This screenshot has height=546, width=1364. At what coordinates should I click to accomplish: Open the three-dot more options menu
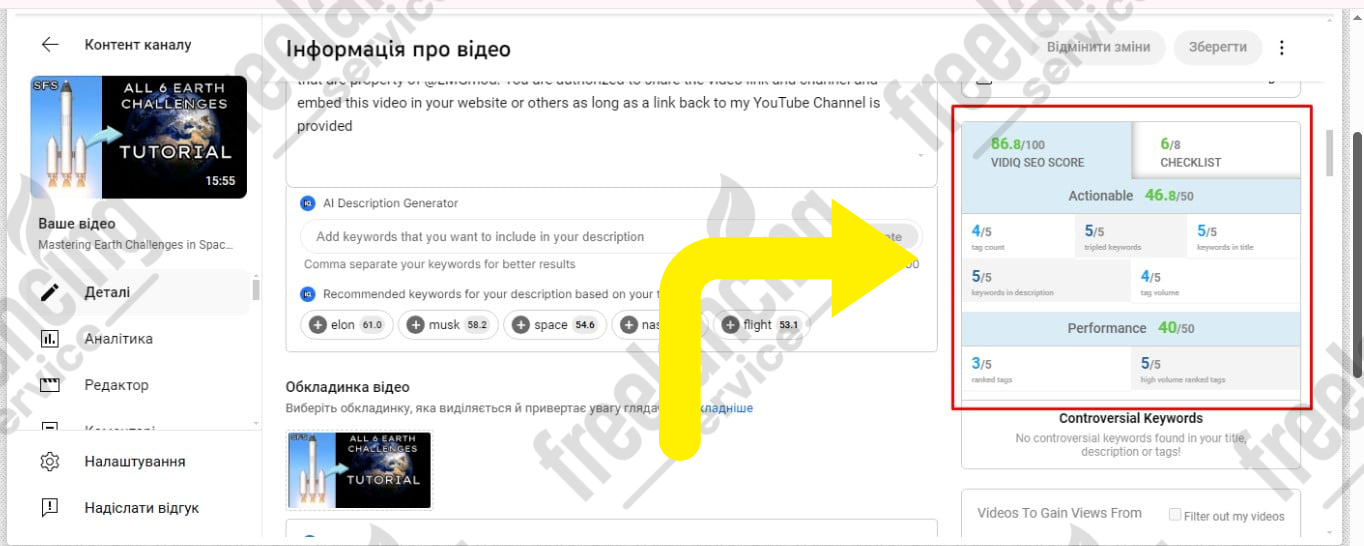tap(1282, 47)
